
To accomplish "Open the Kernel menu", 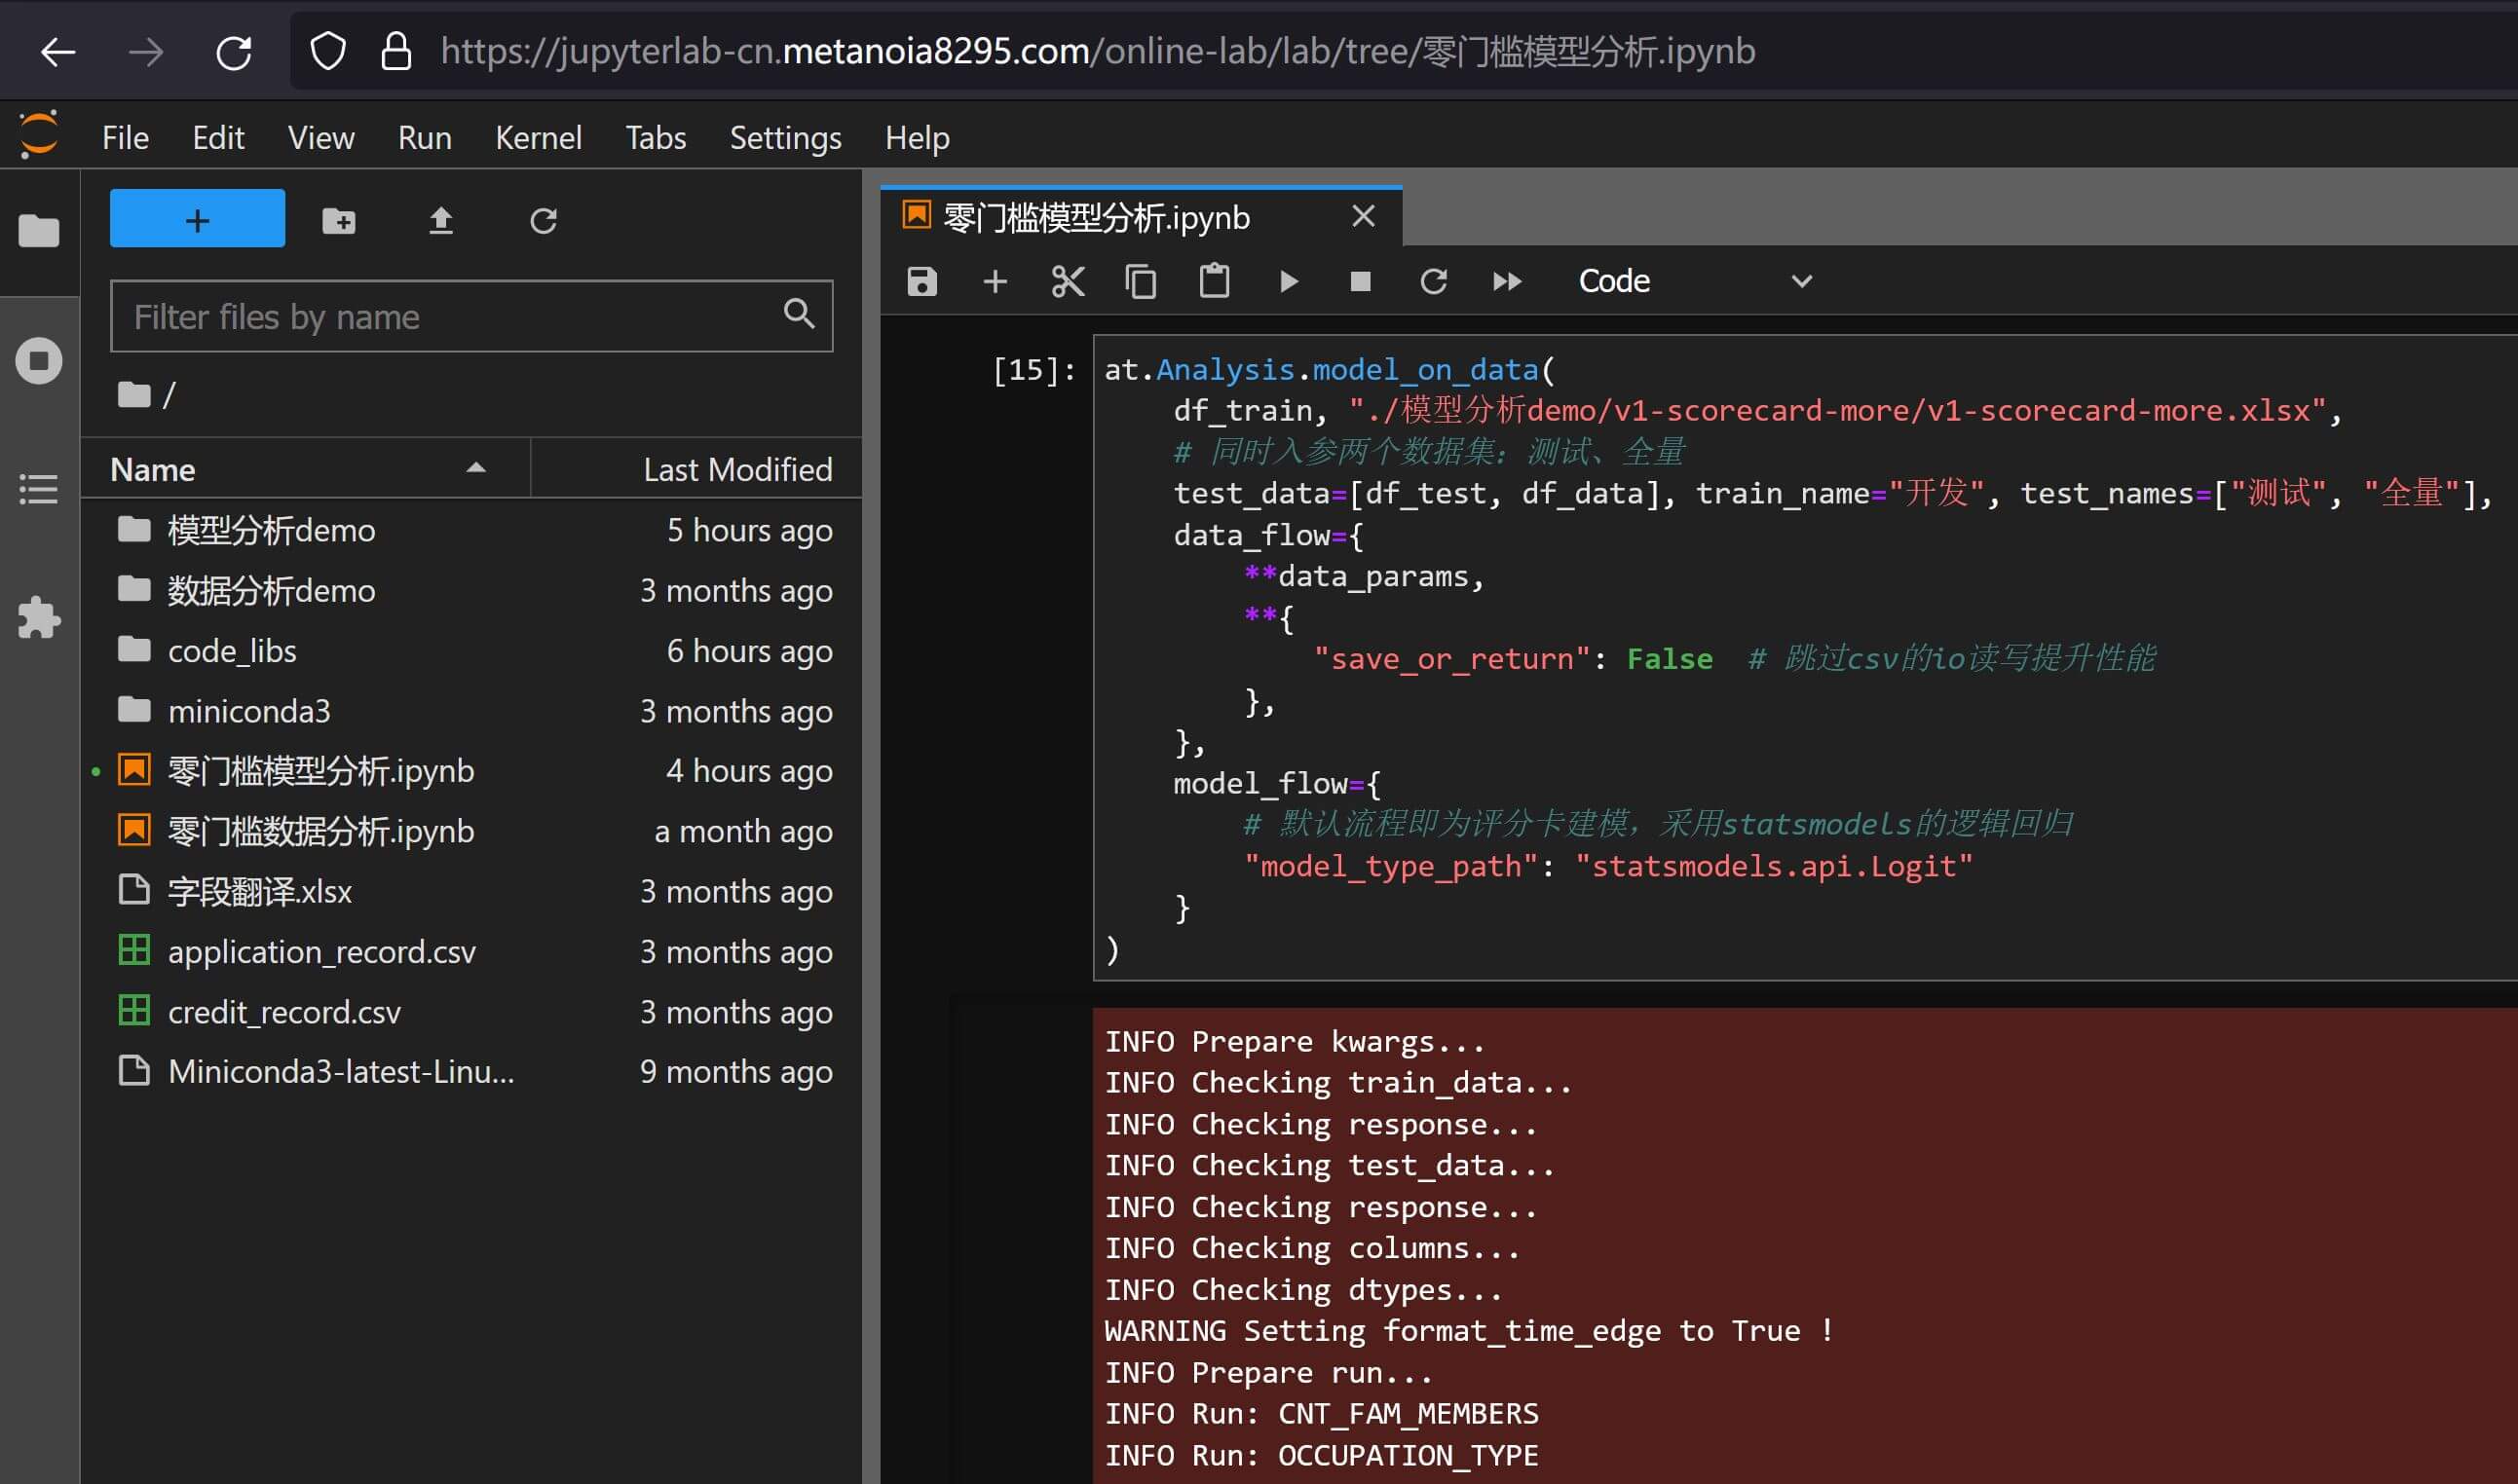I will tap(538, 138).
